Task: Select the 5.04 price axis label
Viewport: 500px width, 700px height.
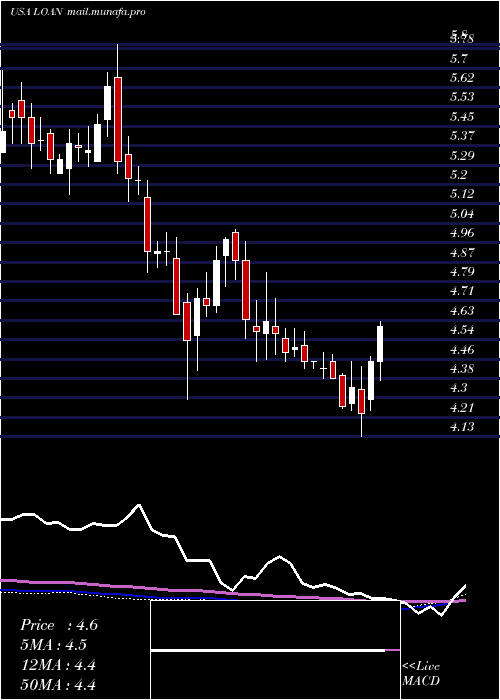Action: (x=462, y=213)
